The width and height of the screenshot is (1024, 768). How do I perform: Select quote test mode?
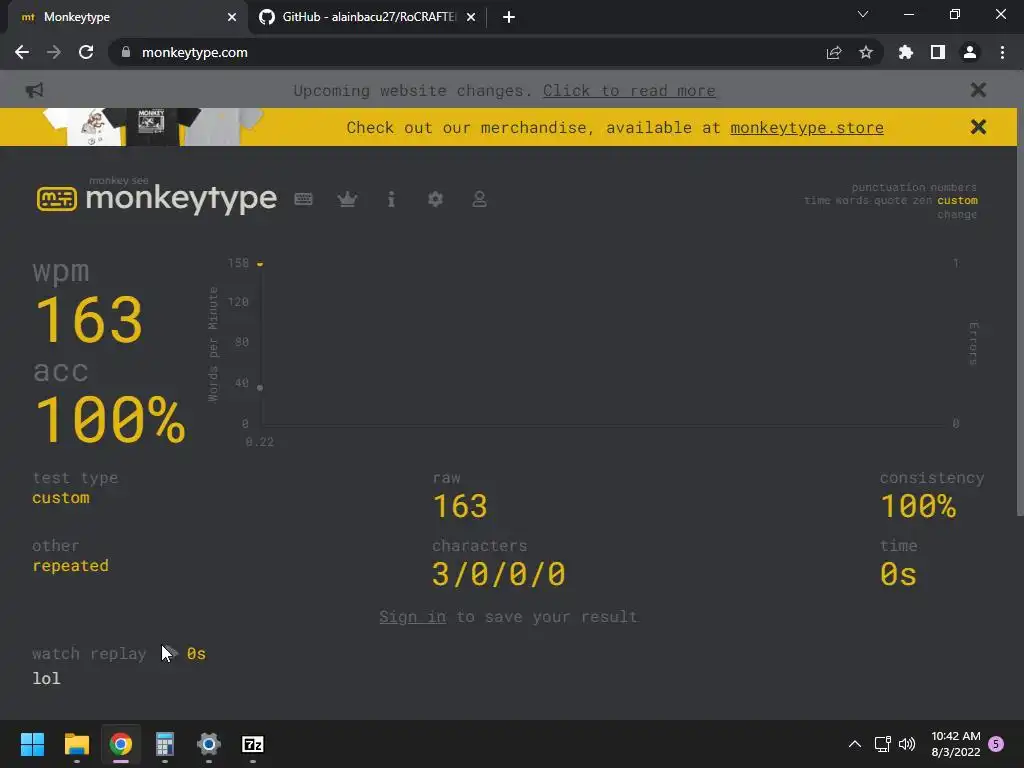pyautogui.click(x=891, y=200)
